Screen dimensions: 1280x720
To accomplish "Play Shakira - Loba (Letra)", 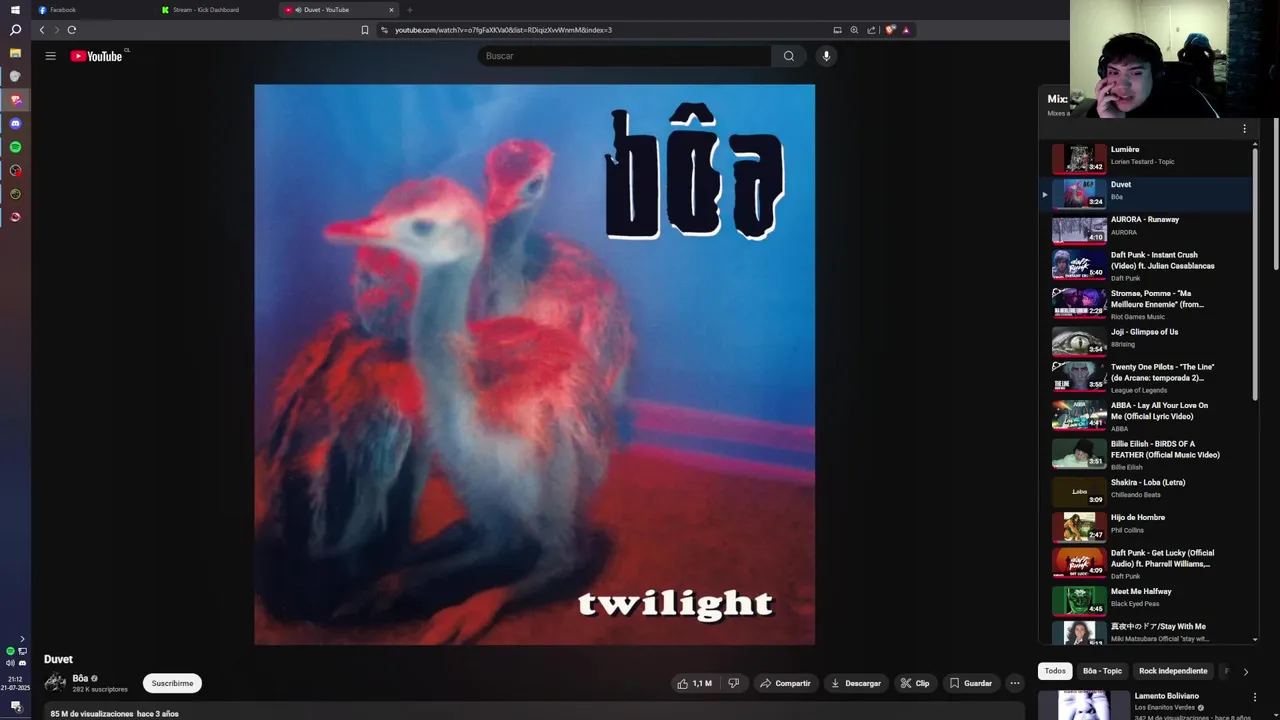I will click(1150, 491).
